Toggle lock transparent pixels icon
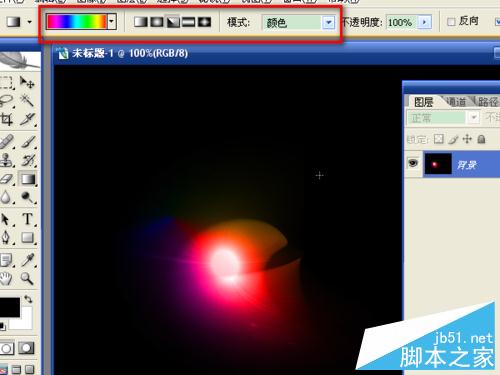Screen dimensions: 500x375 click(x=439, y=139)
